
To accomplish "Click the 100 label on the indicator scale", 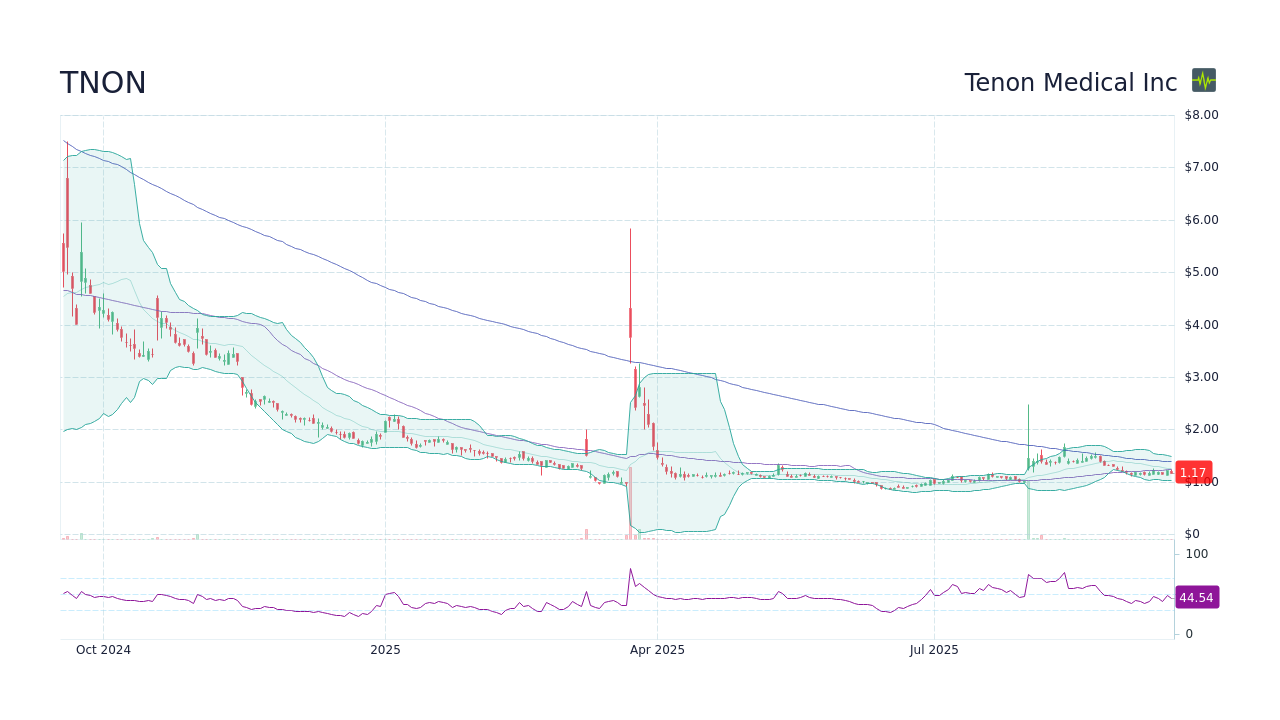I will tap(1196, 554).
